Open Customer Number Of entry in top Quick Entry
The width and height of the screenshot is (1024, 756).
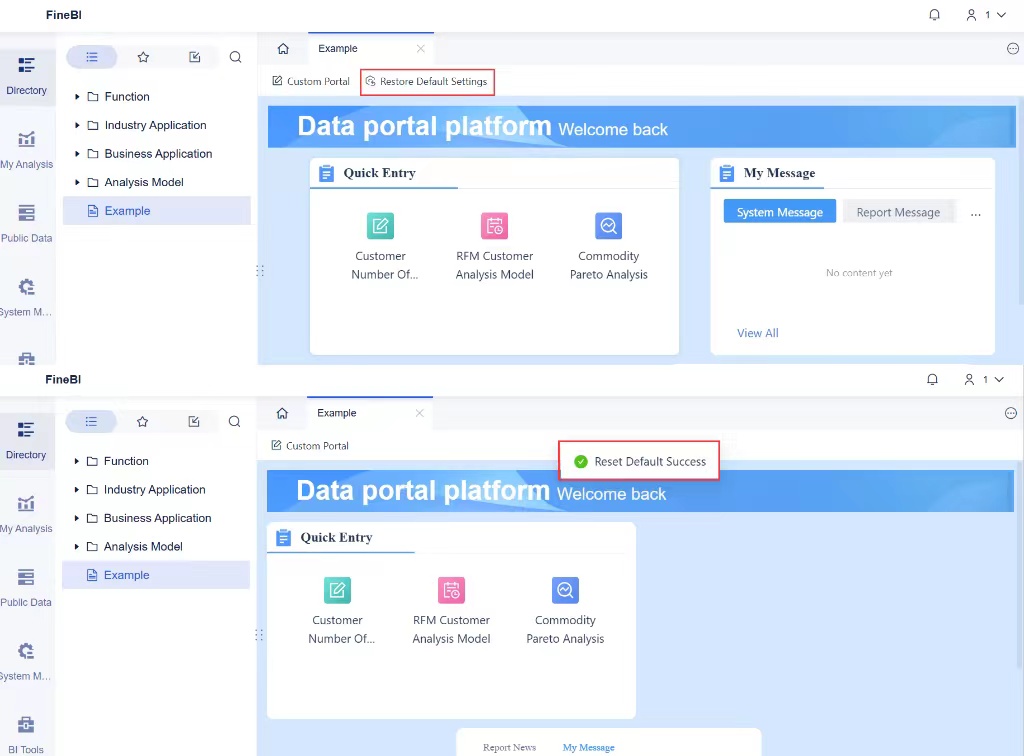pyautogui.click(x=380, y=246)
